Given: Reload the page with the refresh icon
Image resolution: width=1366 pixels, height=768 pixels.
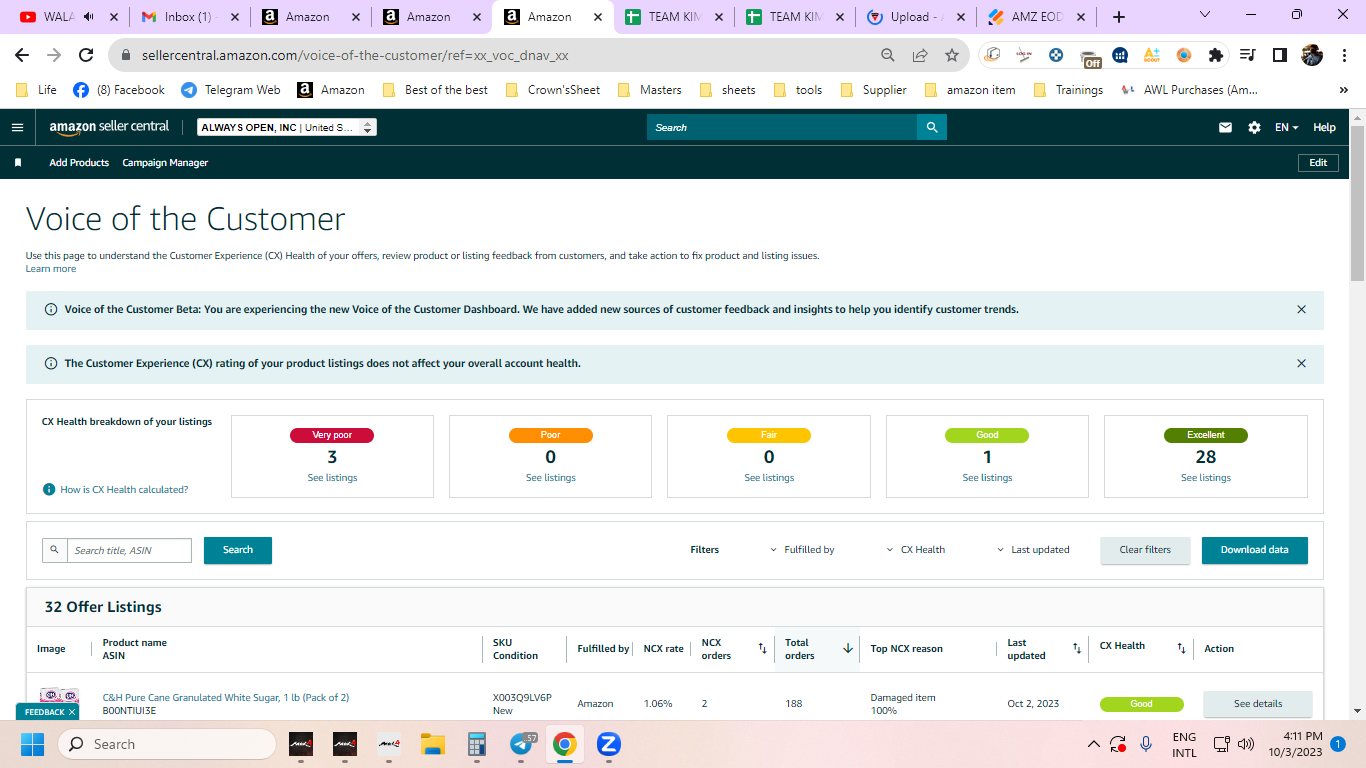Looking at the screenshot, I should tap(86, 55).
